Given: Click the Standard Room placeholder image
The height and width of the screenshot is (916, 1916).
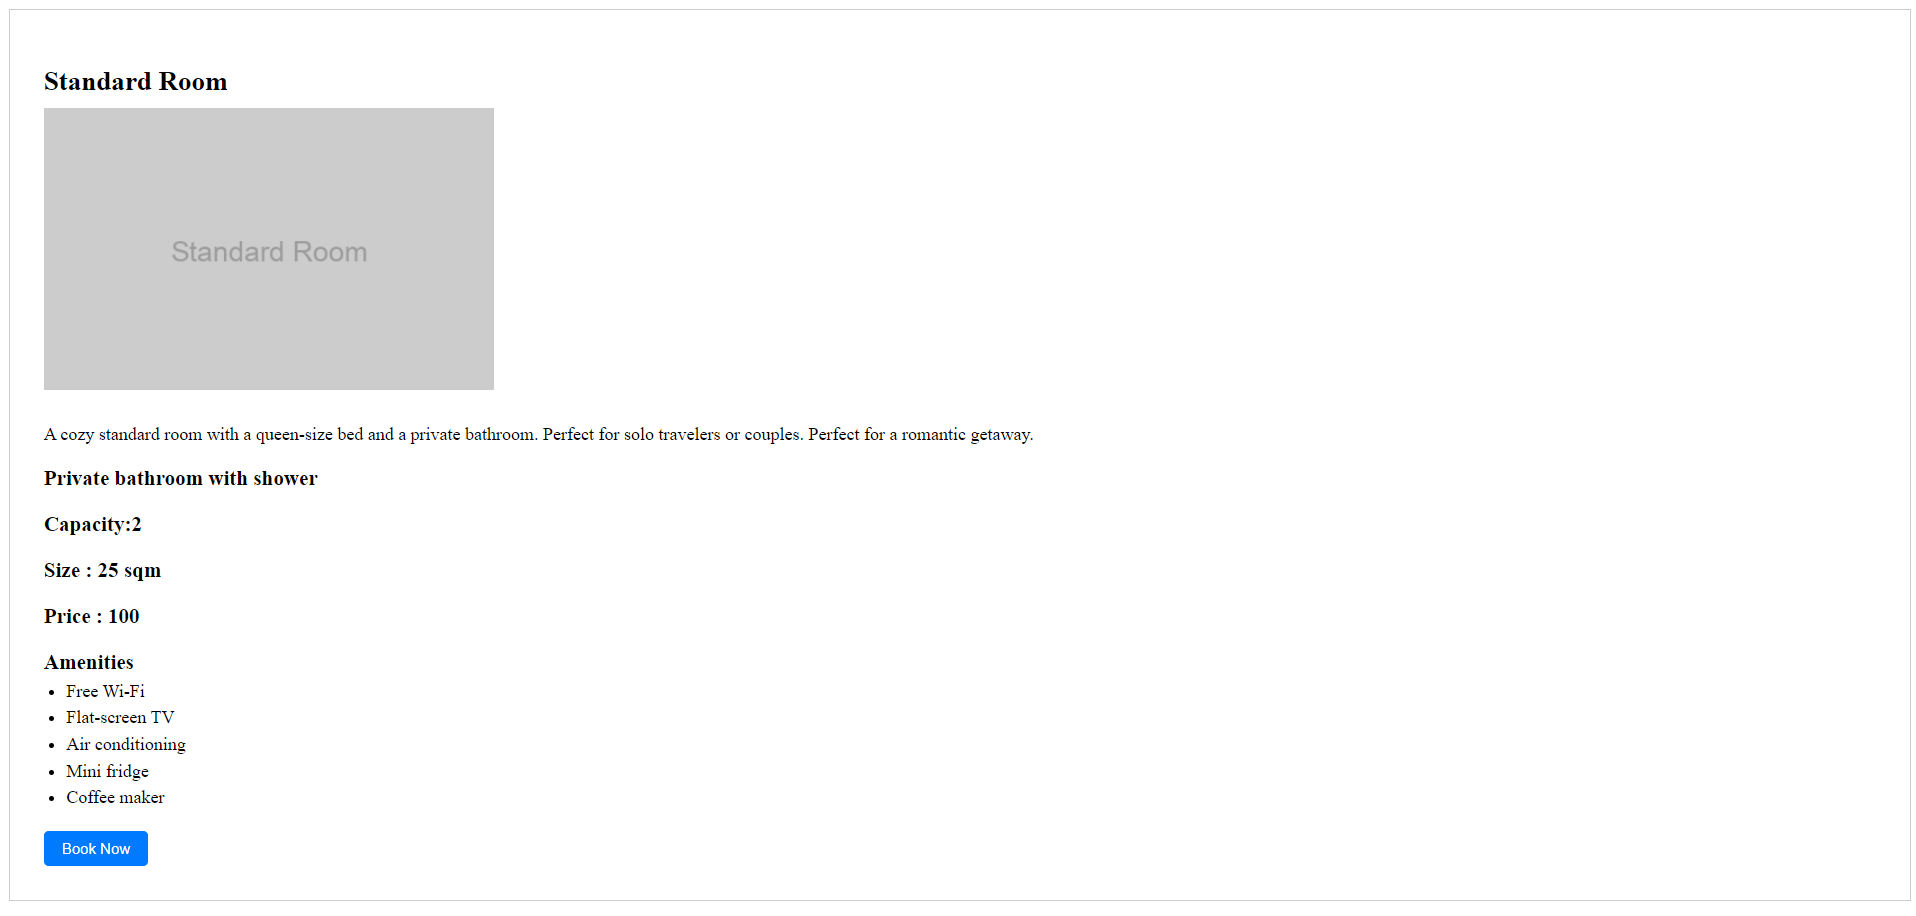Looking at the screenshot, I should pos(269,249).
